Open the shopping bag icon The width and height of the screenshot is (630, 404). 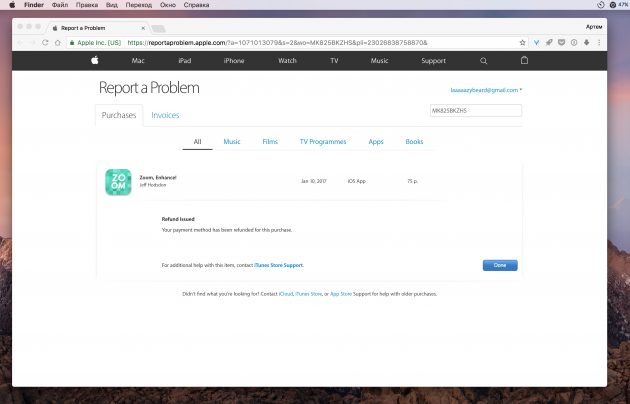click(x=523, y=61)
